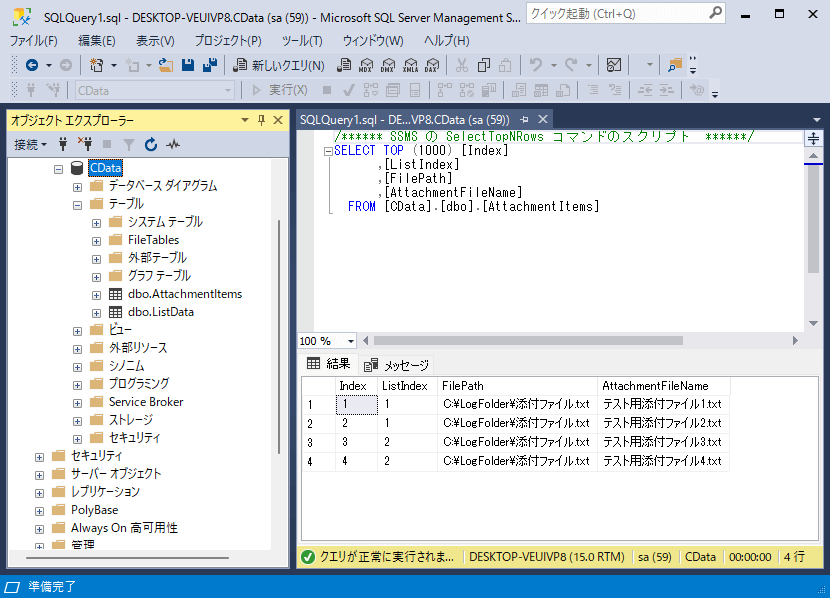Click the Open File folder icon
This screenshot has height=598, width=830.
tap(166, 65)
